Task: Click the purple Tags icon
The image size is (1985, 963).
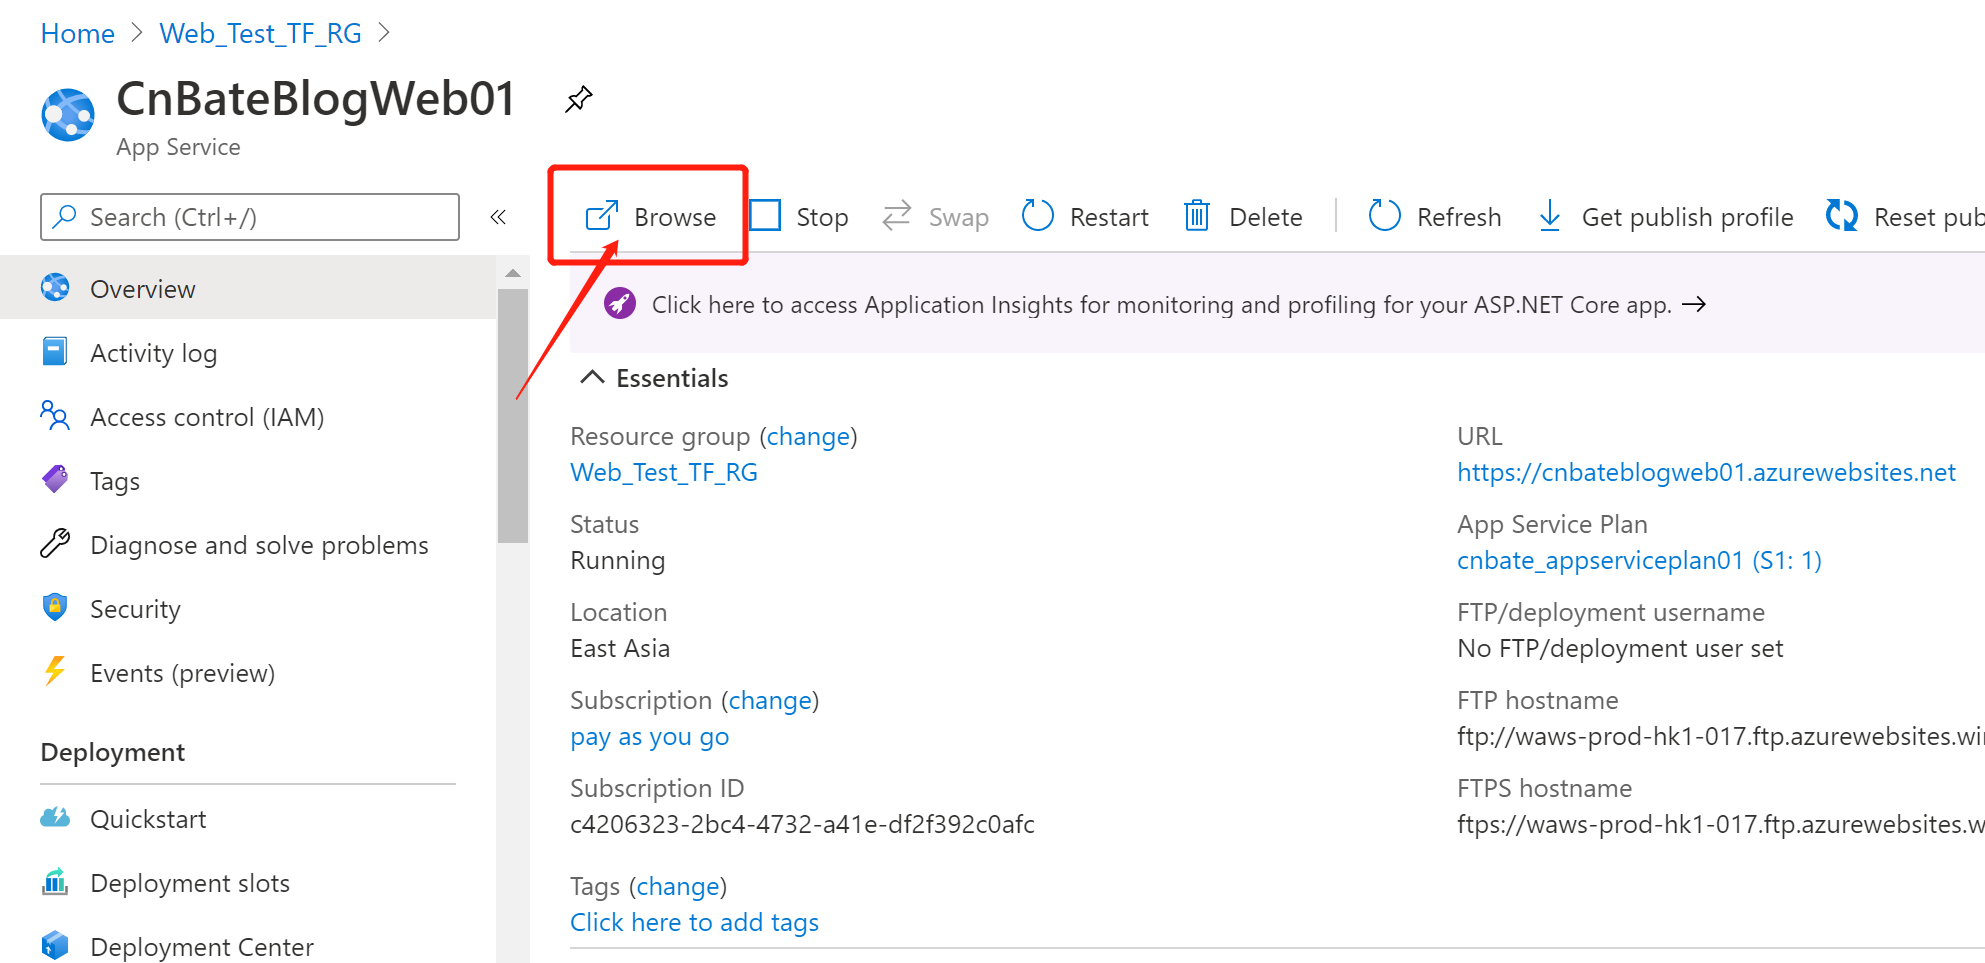Action: pyautogui.click(x=55, y=480)
